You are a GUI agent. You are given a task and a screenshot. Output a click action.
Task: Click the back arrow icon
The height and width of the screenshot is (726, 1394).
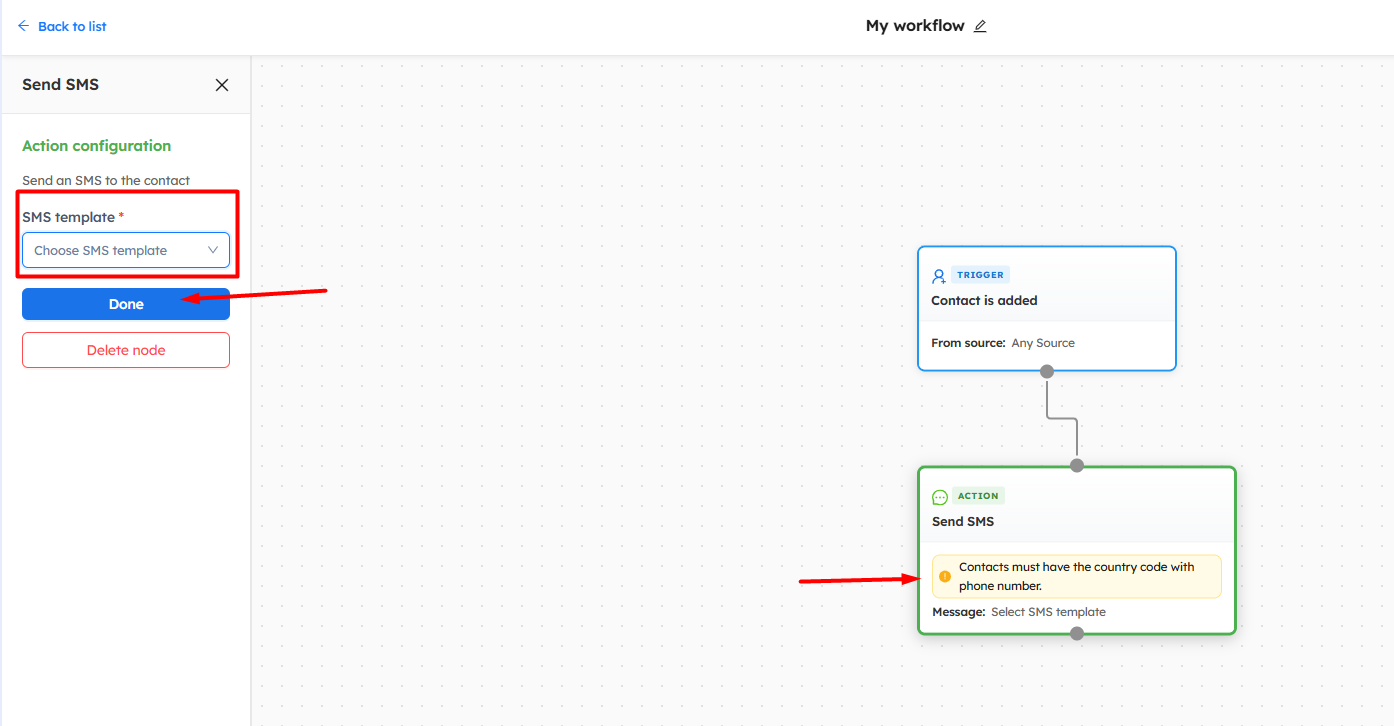[x=24, y=26]
